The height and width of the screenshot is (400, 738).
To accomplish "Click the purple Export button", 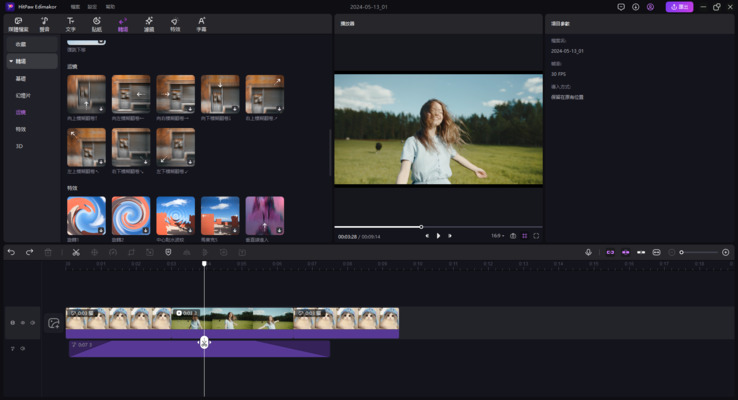I will pos(679,7).
